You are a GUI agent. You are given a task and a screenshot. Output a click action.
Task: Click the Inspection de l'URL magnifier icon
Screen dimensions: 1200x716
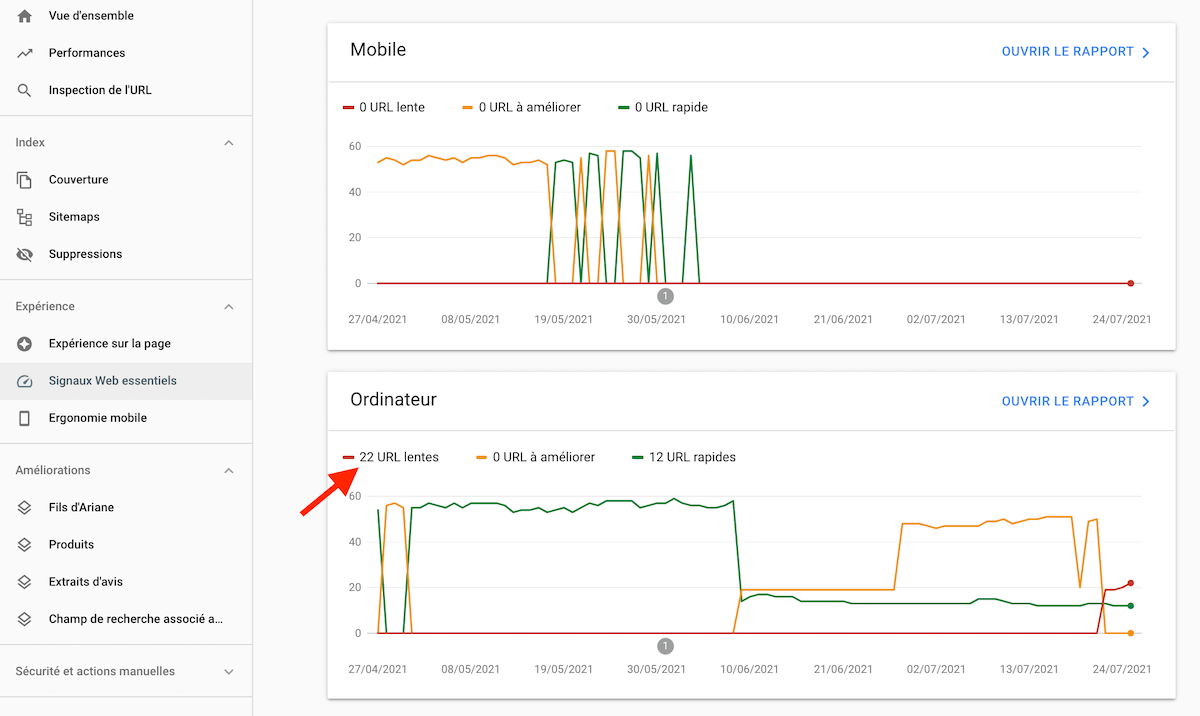click(x=25, y=90)
